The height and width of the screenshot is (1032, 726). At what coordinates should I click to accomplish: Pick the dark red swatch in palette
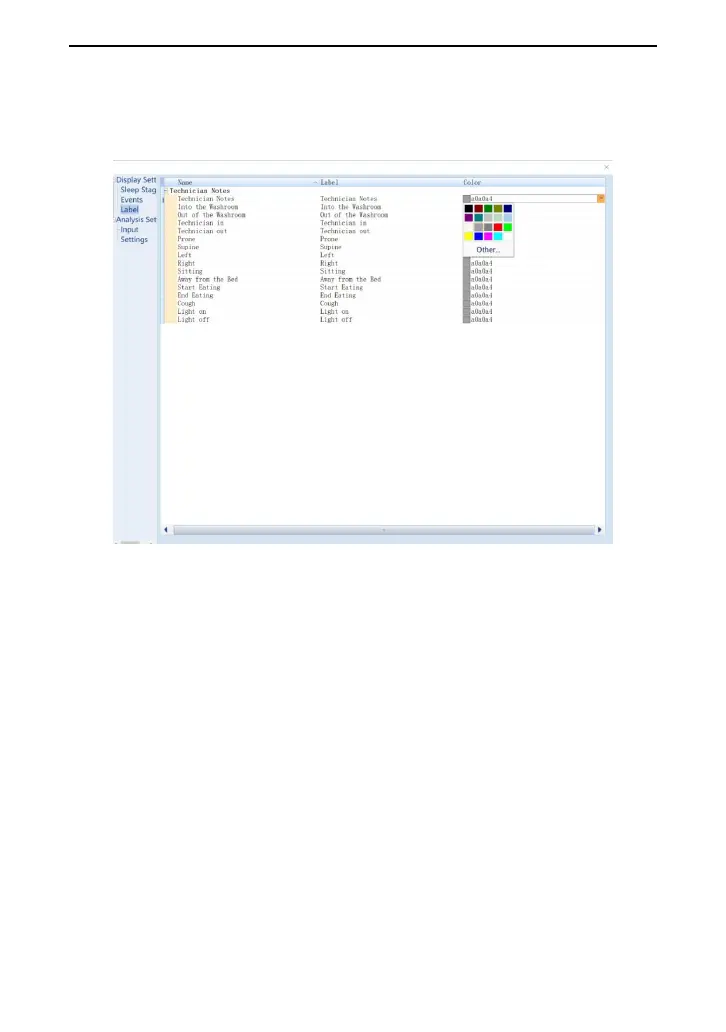pos(479,209)
